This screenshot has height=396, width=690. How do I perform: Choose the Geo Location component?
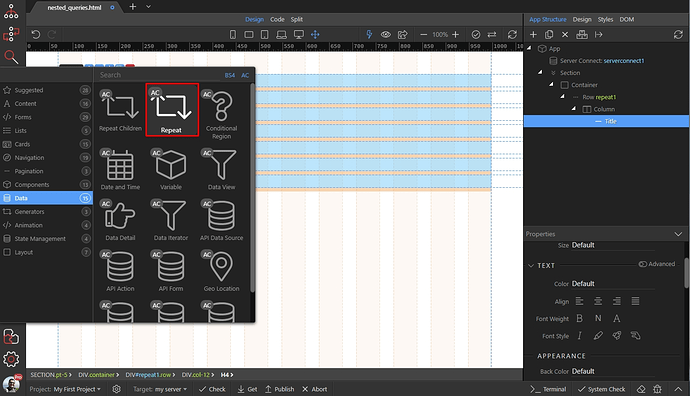tap(221, 271)
